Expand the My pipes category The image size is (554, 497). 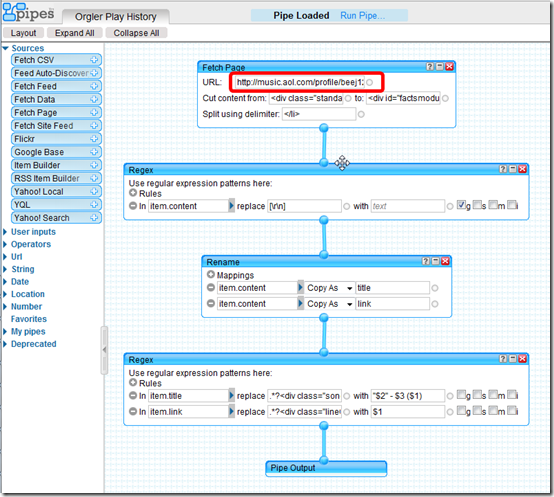pyautogui.click(x=5, y=331)
